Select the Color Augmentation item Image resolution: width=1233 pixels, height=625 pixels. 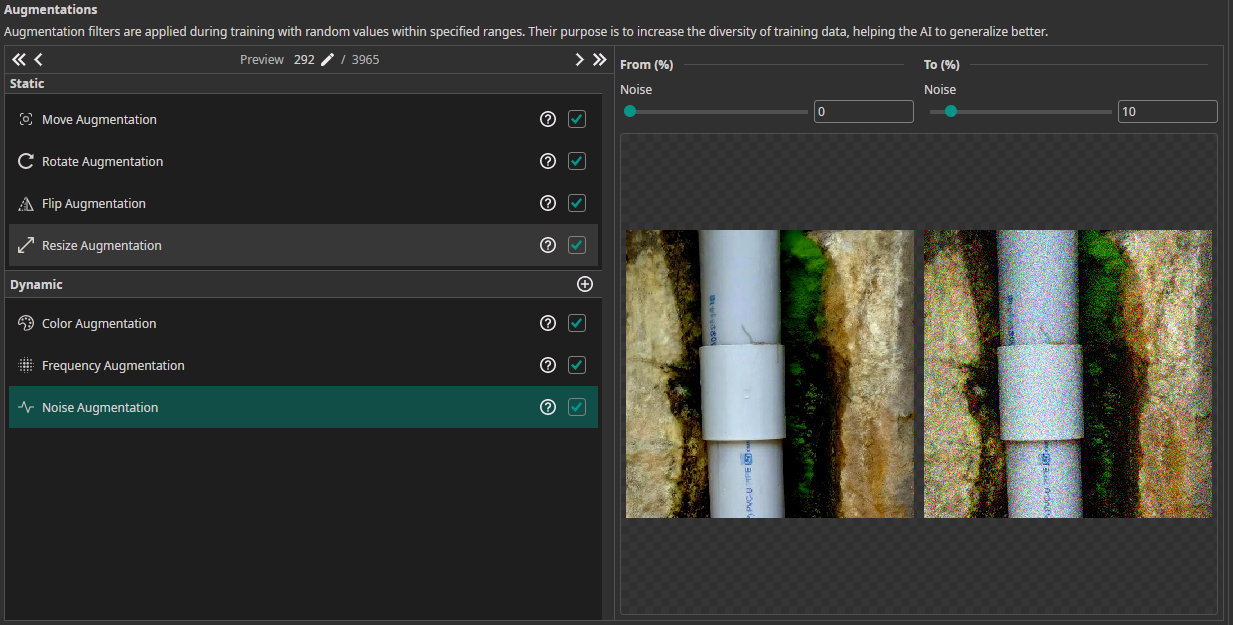99,323
